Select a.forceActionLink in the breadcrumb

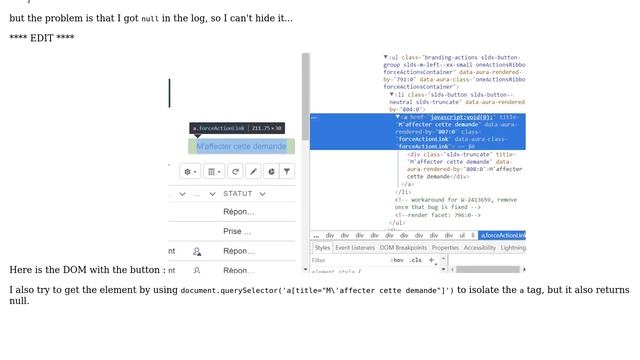tap(502, 236)
